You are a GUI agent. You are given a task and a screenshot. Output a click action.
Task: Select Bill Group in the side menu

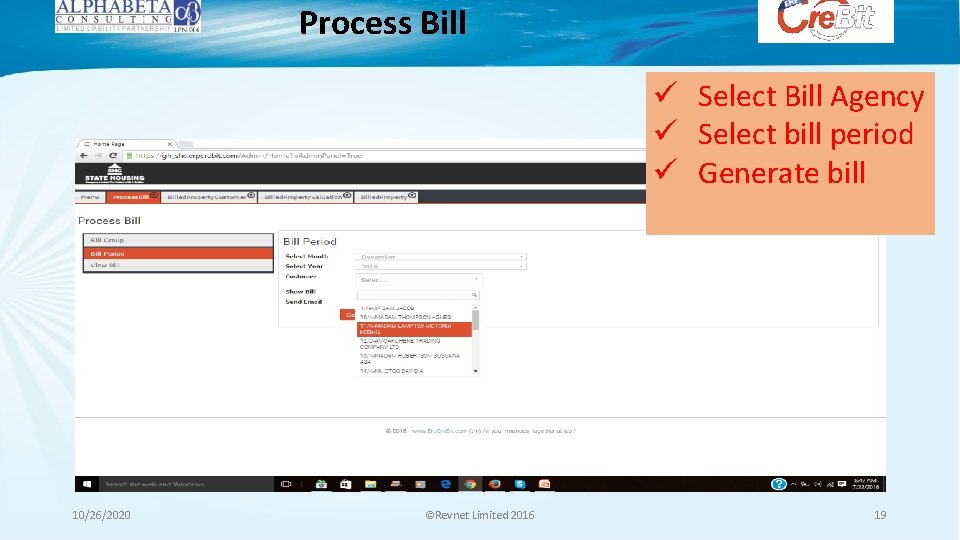point(178,240)
